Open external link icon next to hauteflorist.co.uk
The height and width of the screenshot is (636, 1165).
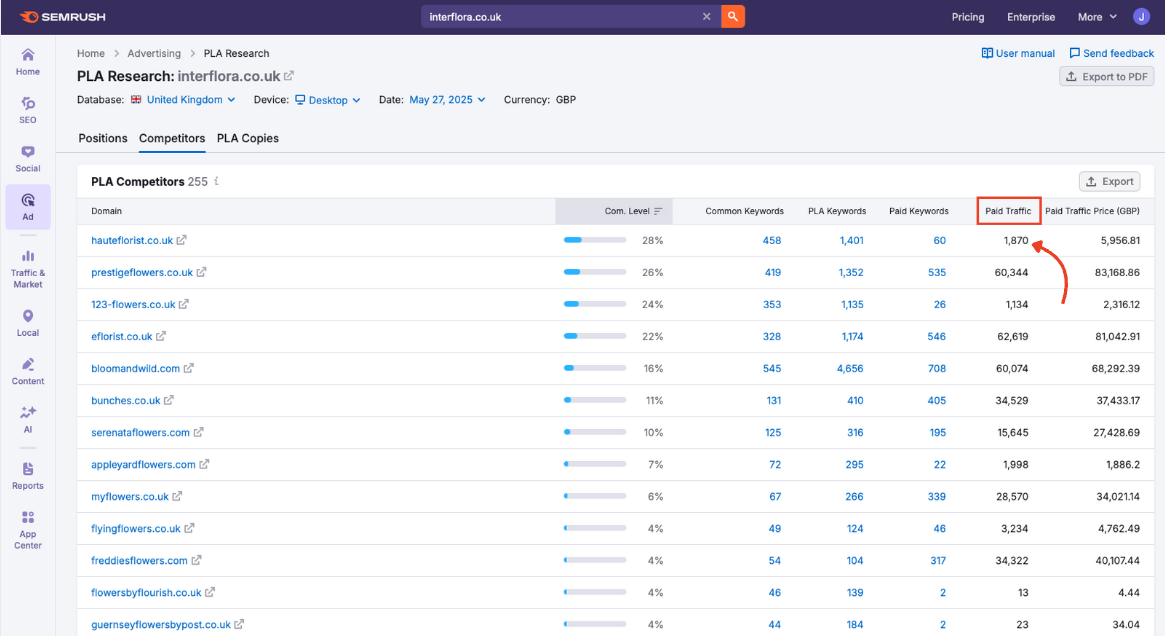(x=182, y=241)
